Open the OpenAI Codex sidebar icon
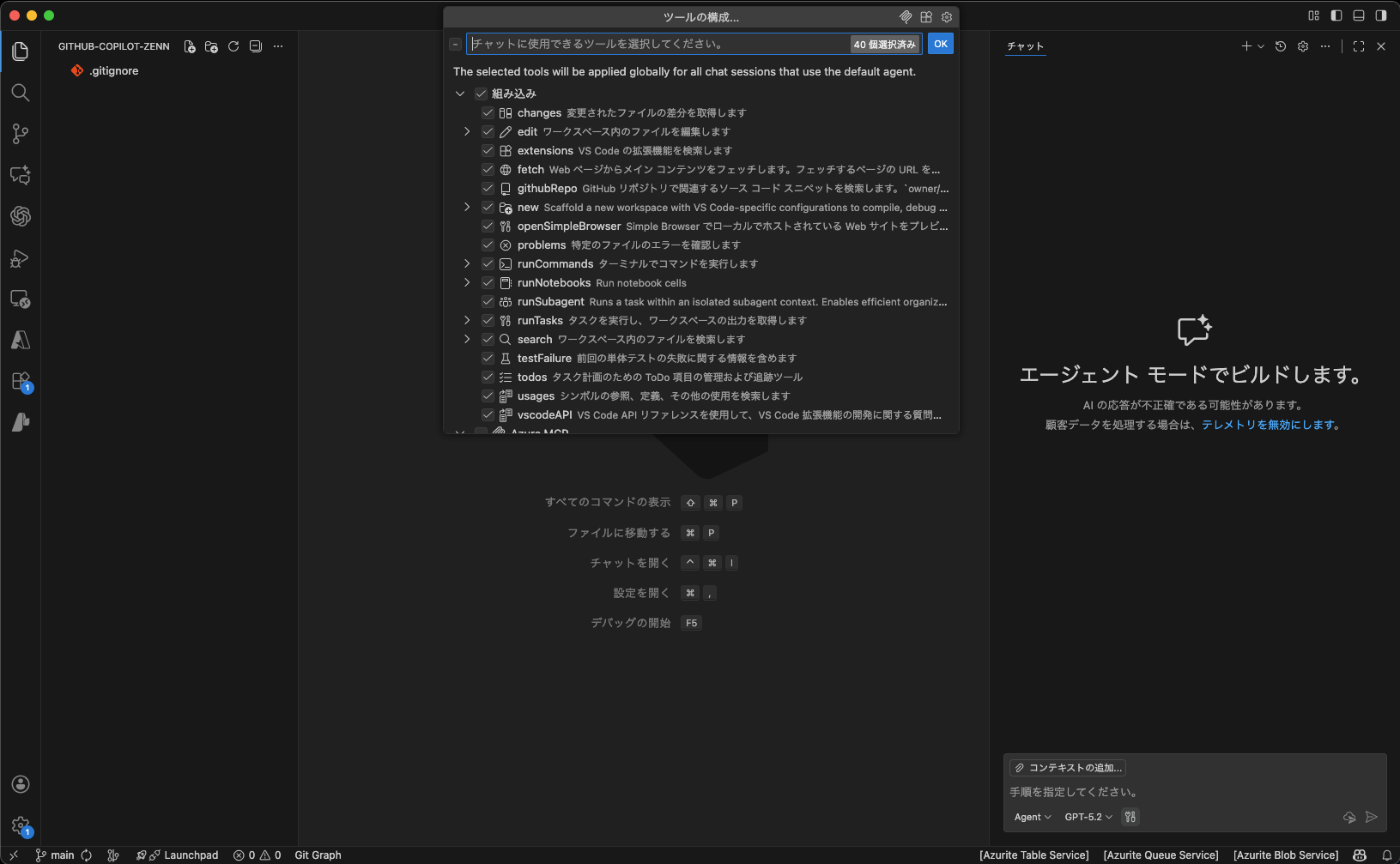Screen dimensions: 1400x864 (20, 216)
